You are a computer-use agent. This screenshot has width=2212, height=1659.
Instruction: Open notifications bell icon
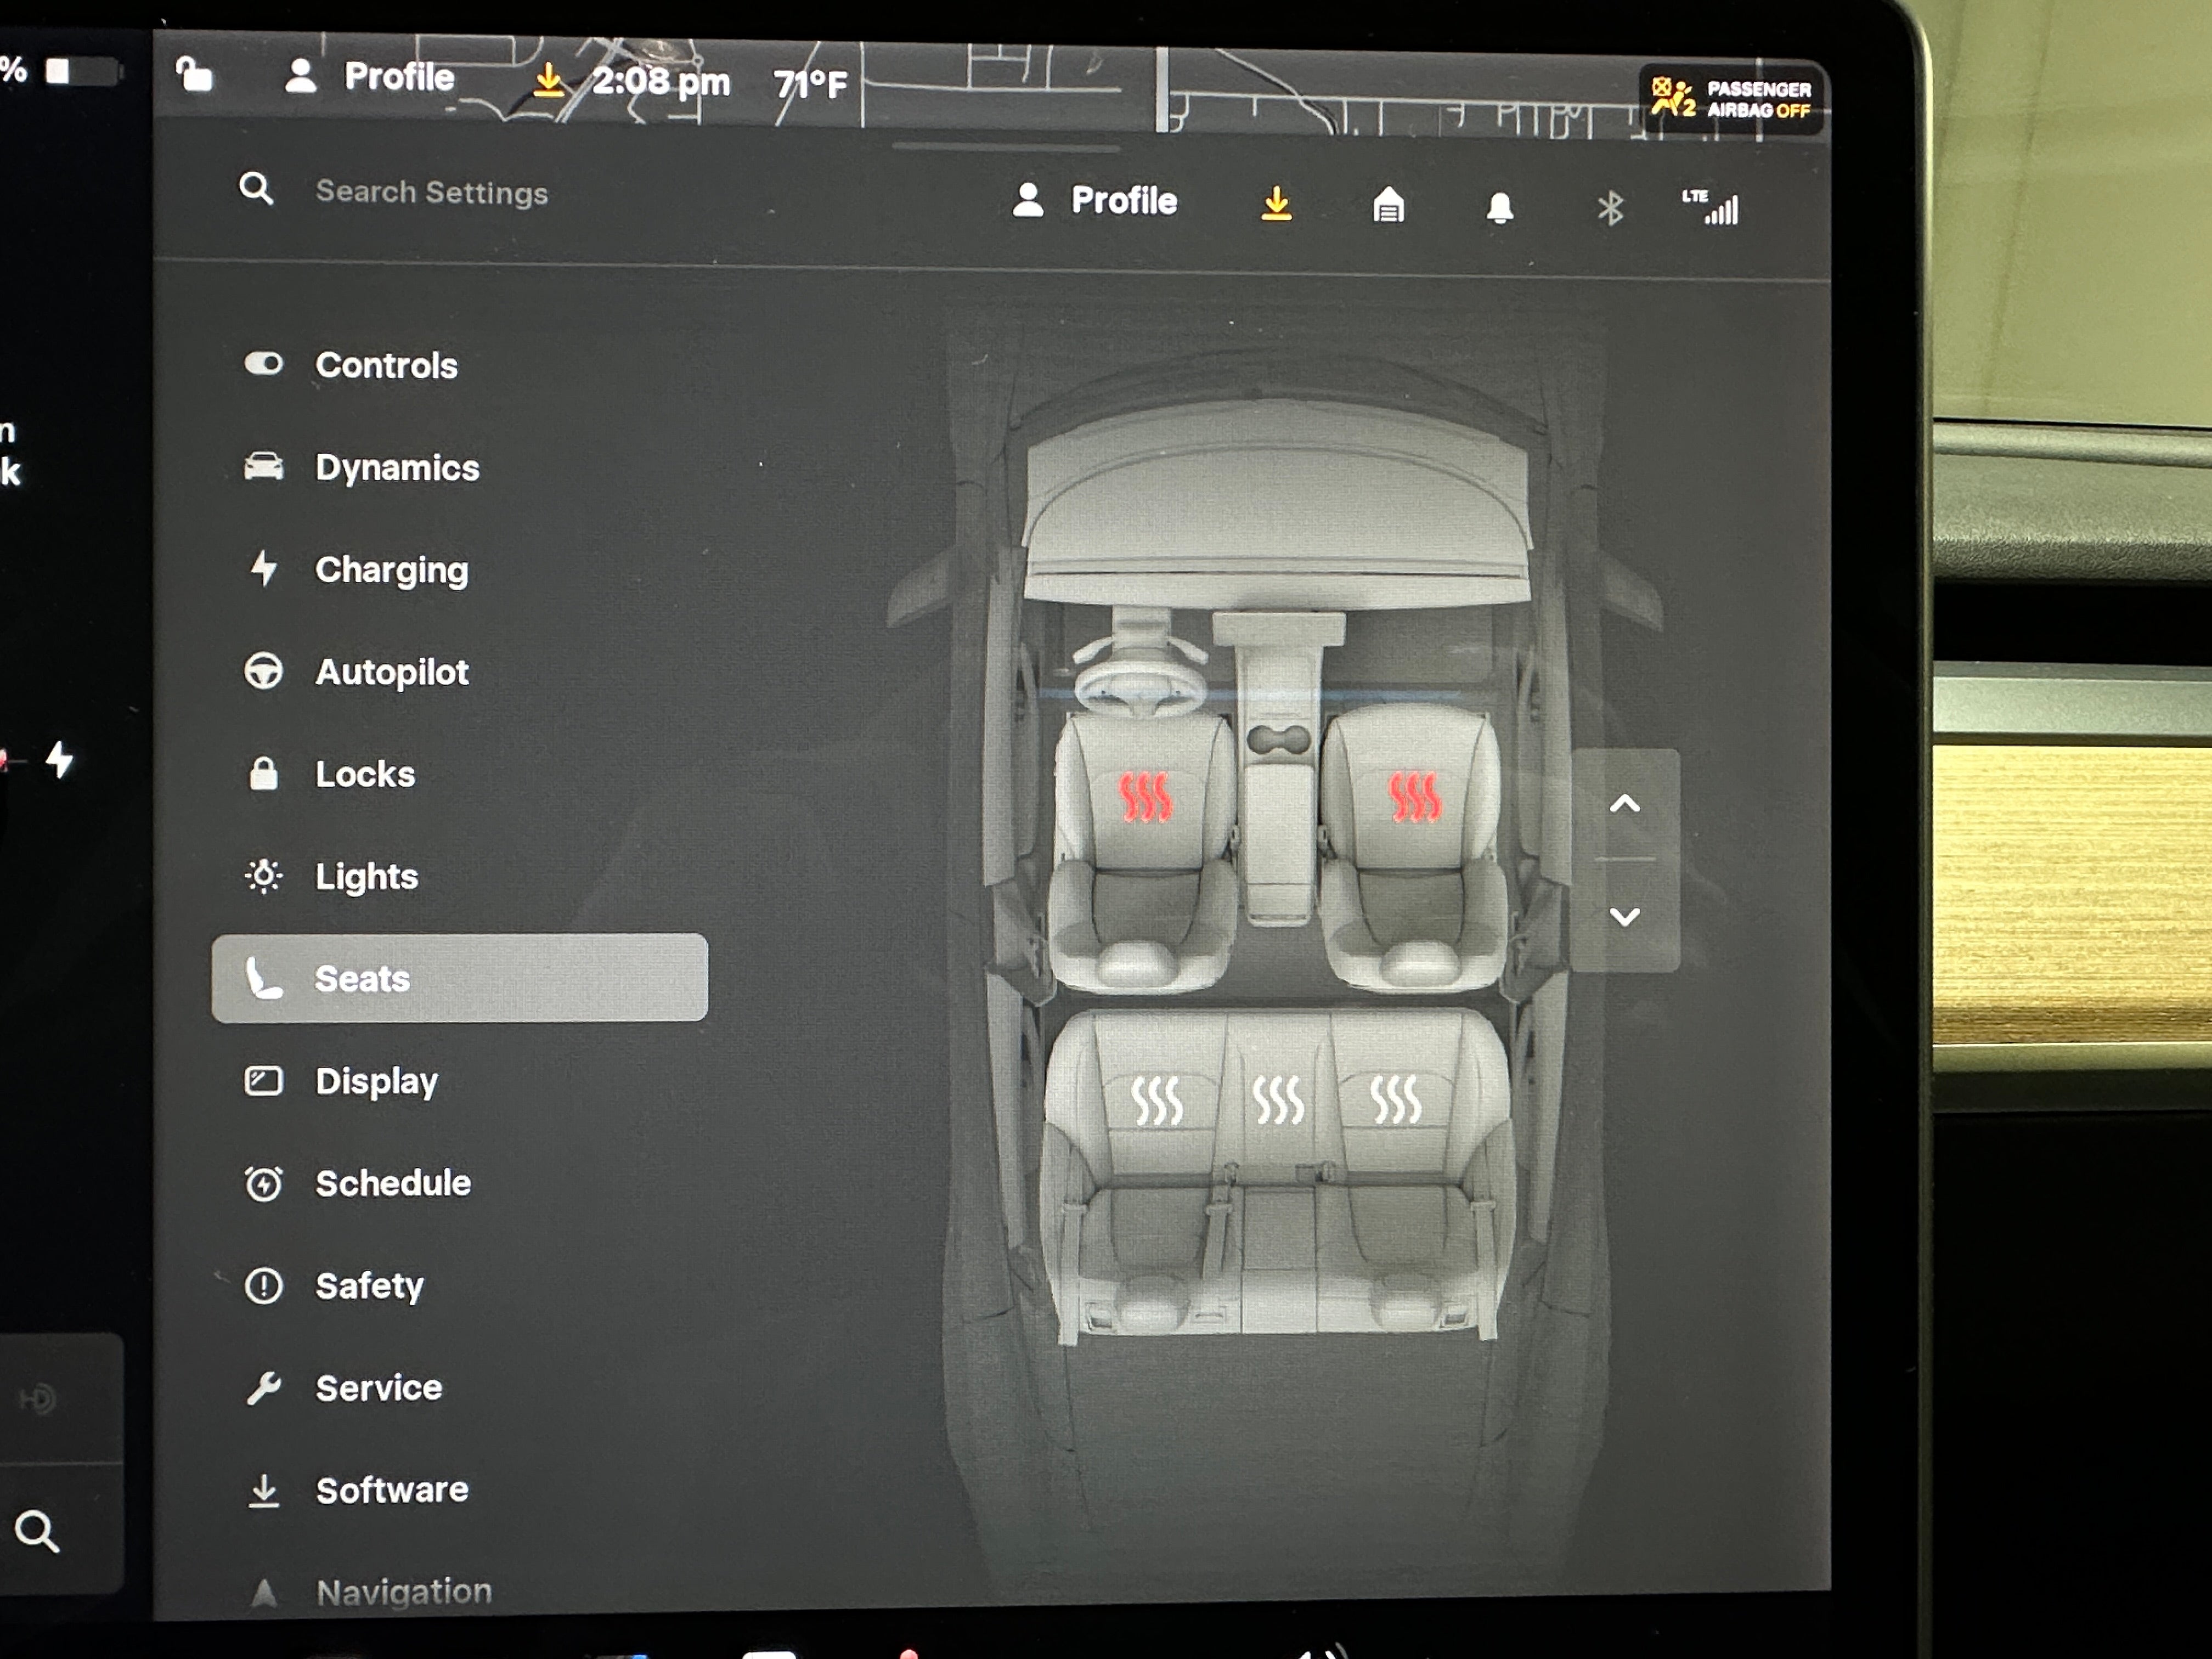tap(1499, 208)
